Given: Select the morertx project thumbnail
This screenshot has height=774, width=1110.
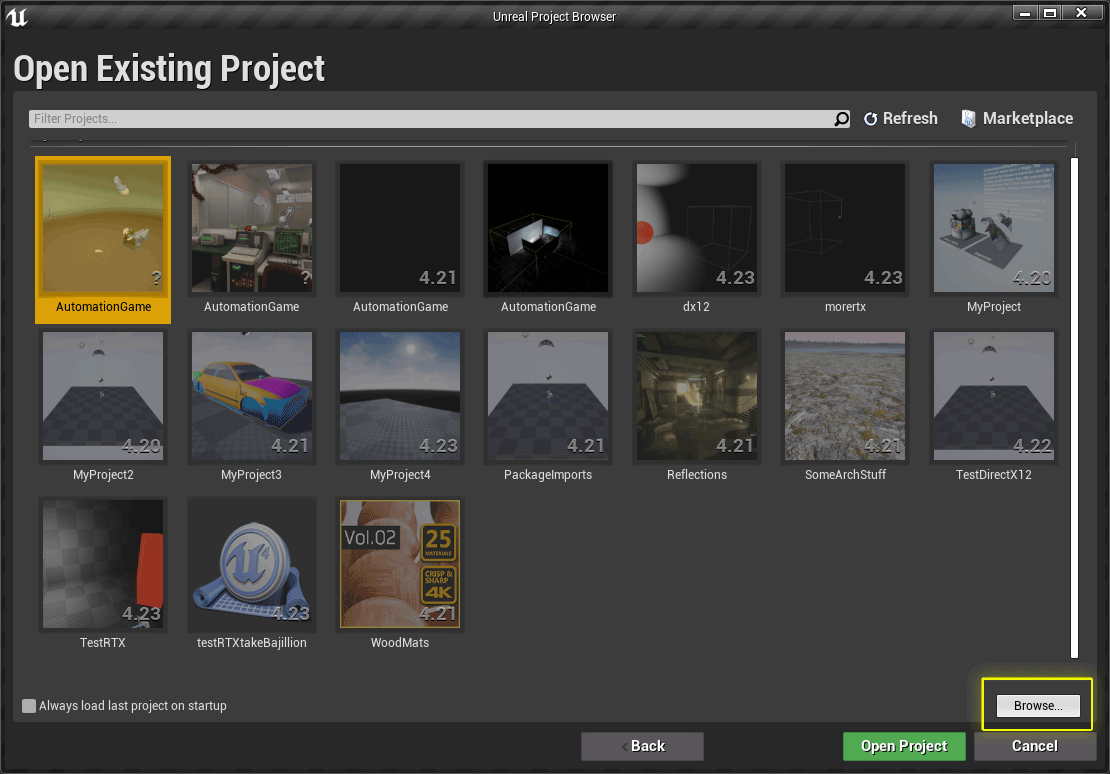Looking at the screenshot, I should coord(845,228).
